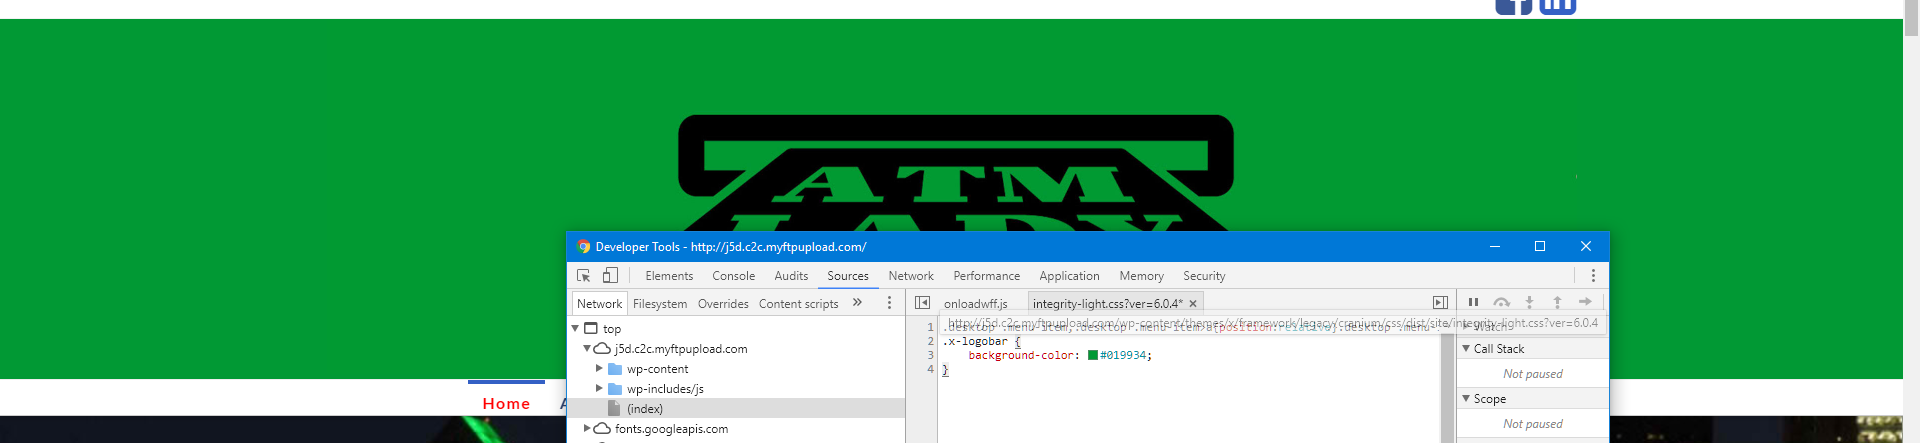This screenshot has width=1920, height=443.
Task: Activate the inspect element picker icon
Action: pos(584,276)
